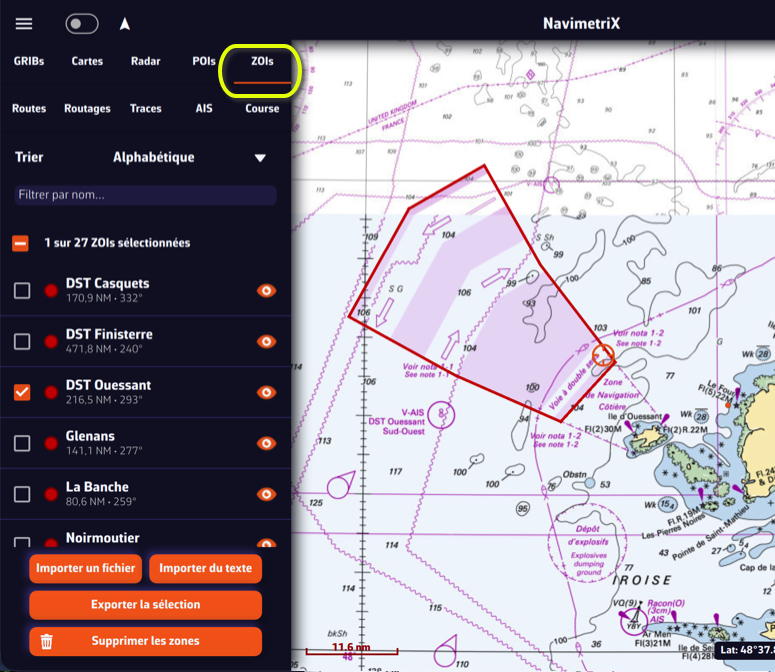Toggle the switch next to the menu icon

tap(82, 24)
